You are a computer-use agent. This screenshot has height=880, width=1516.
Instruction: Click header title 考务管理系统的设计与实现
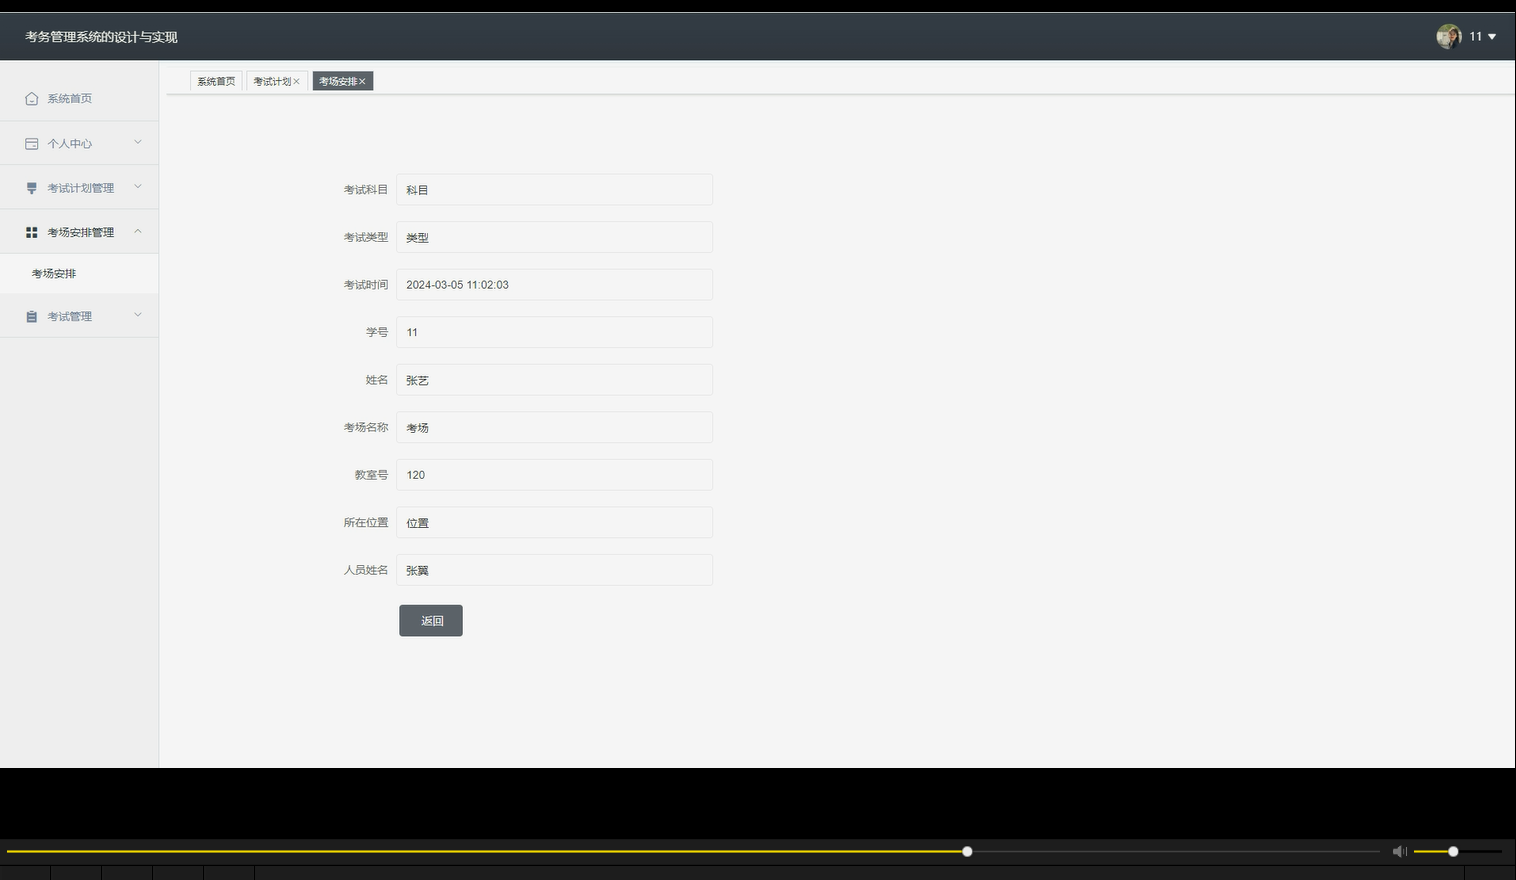click(x=101, y=37)
